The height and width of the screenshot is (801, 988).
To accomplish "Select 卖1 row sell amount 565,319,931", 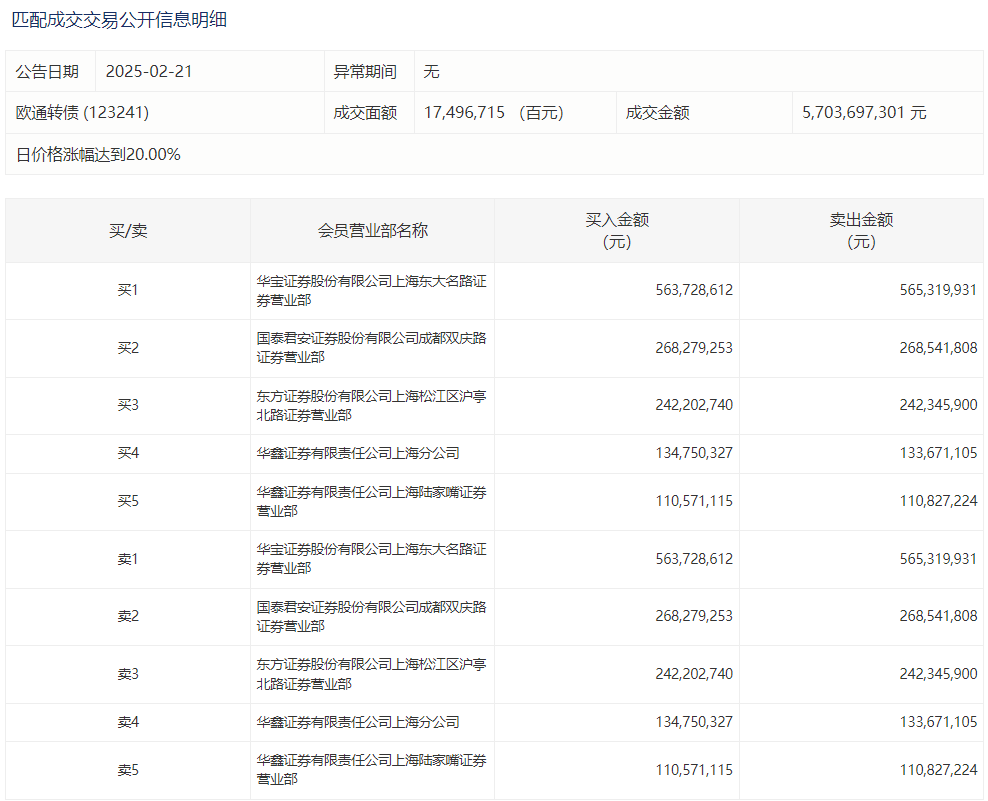I will pyautogui.click(x=938, y=560).
